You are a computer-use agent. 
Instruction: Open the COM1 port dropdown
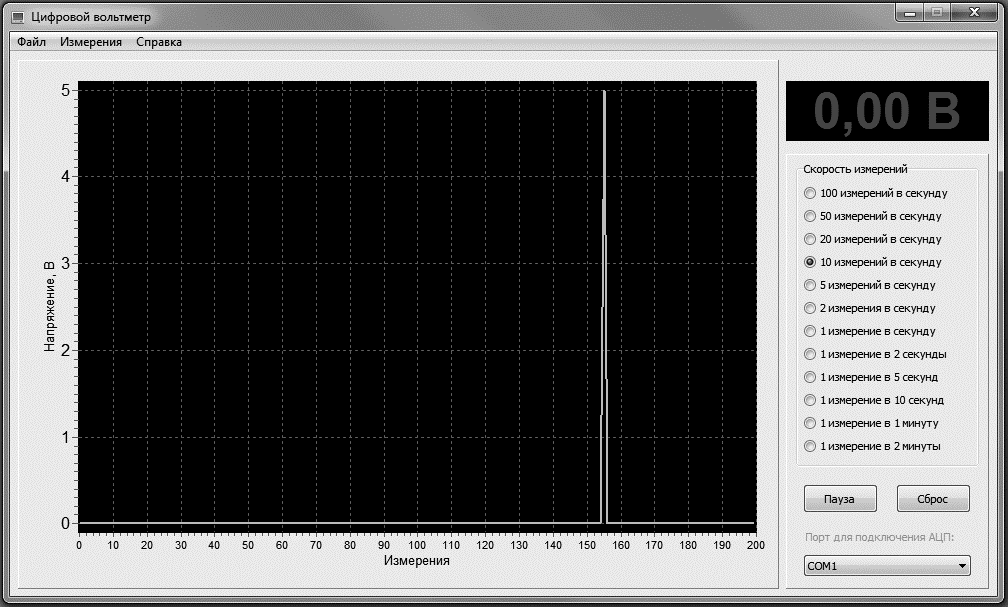click(x=887, y=566)
